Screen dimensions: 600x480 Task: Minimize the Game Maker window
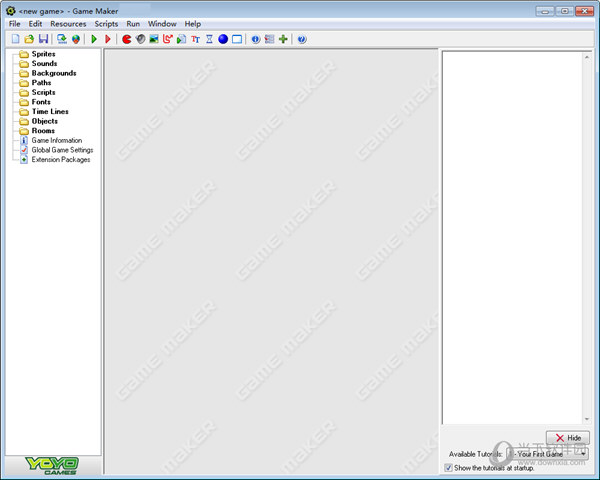click(x=545, y=11)
